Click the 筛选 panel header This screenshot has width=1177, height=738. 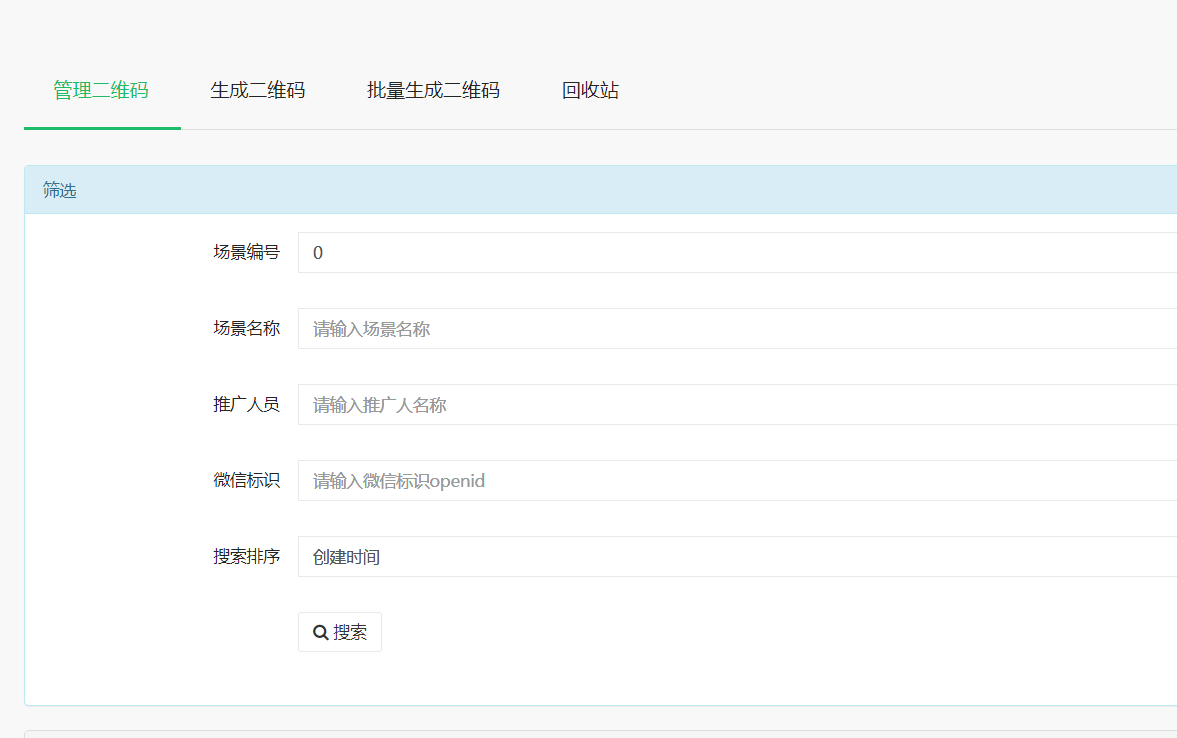click(600, 190)
